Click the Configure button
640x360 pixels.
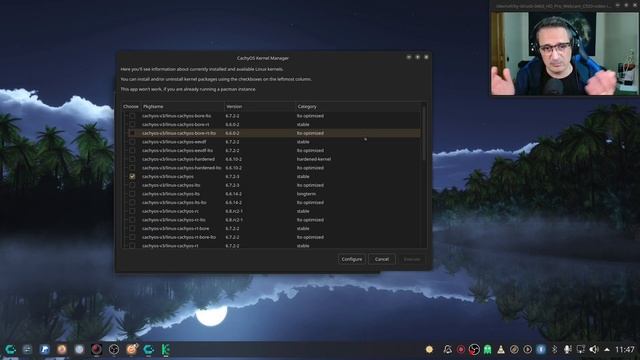(x=351, y=259)
